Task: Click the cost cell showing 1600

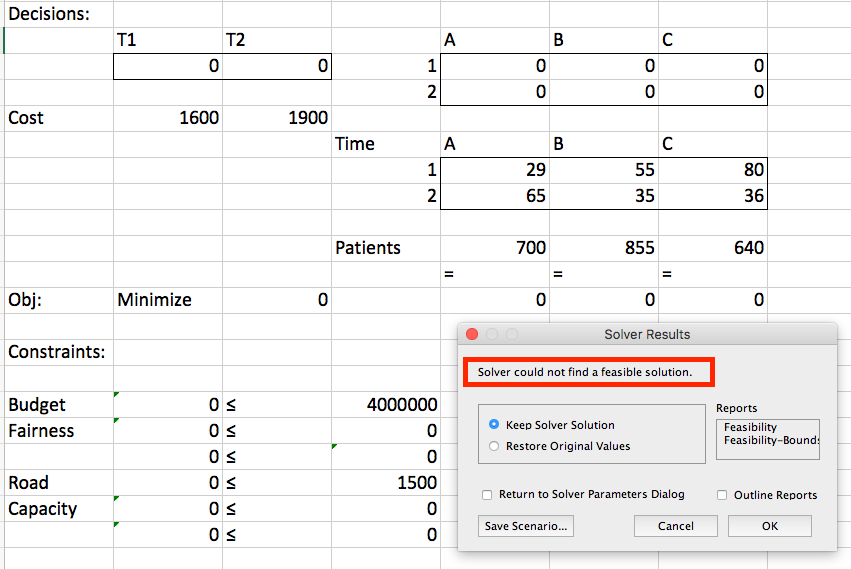Action: click(168, 118)
